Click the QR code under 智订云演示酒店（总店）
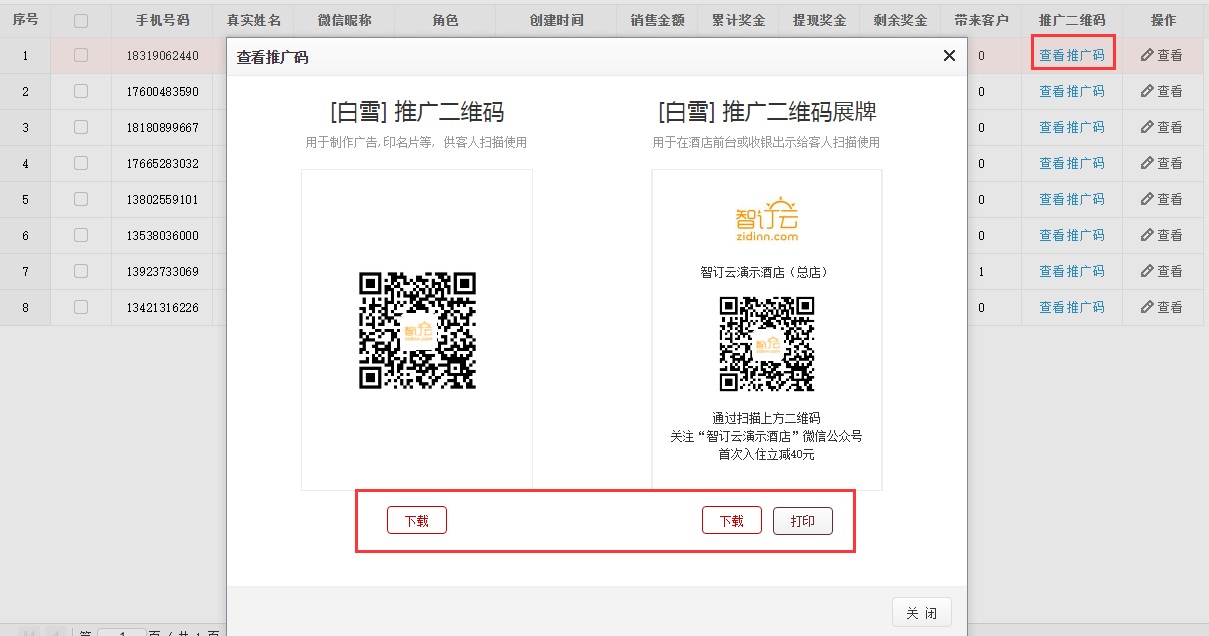 click(x=767, y=344)
